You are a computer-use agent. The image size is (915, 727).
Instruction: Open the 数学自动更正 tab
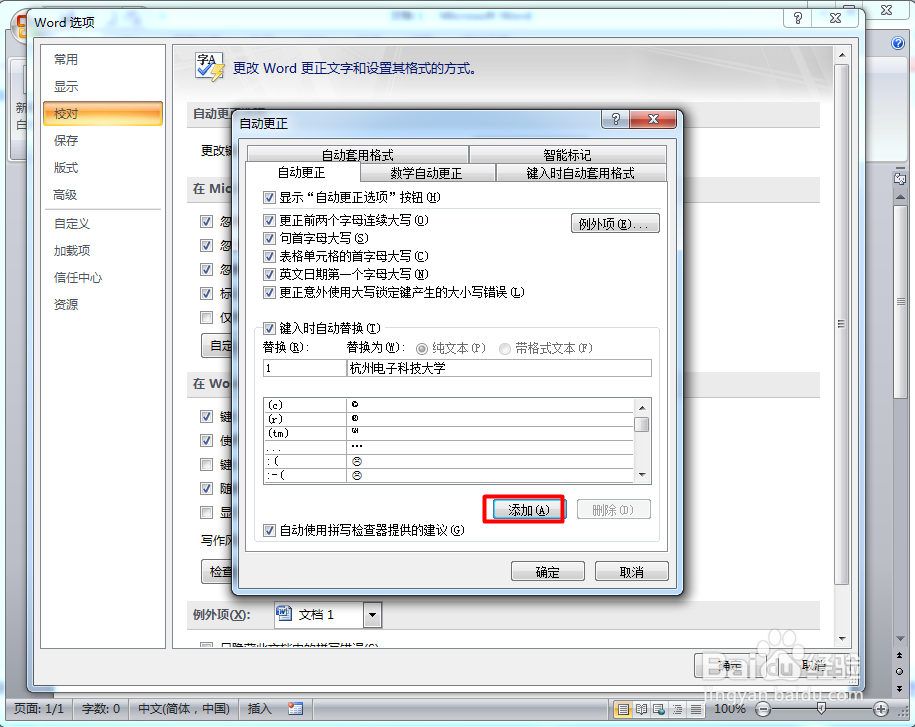(427, 173)
